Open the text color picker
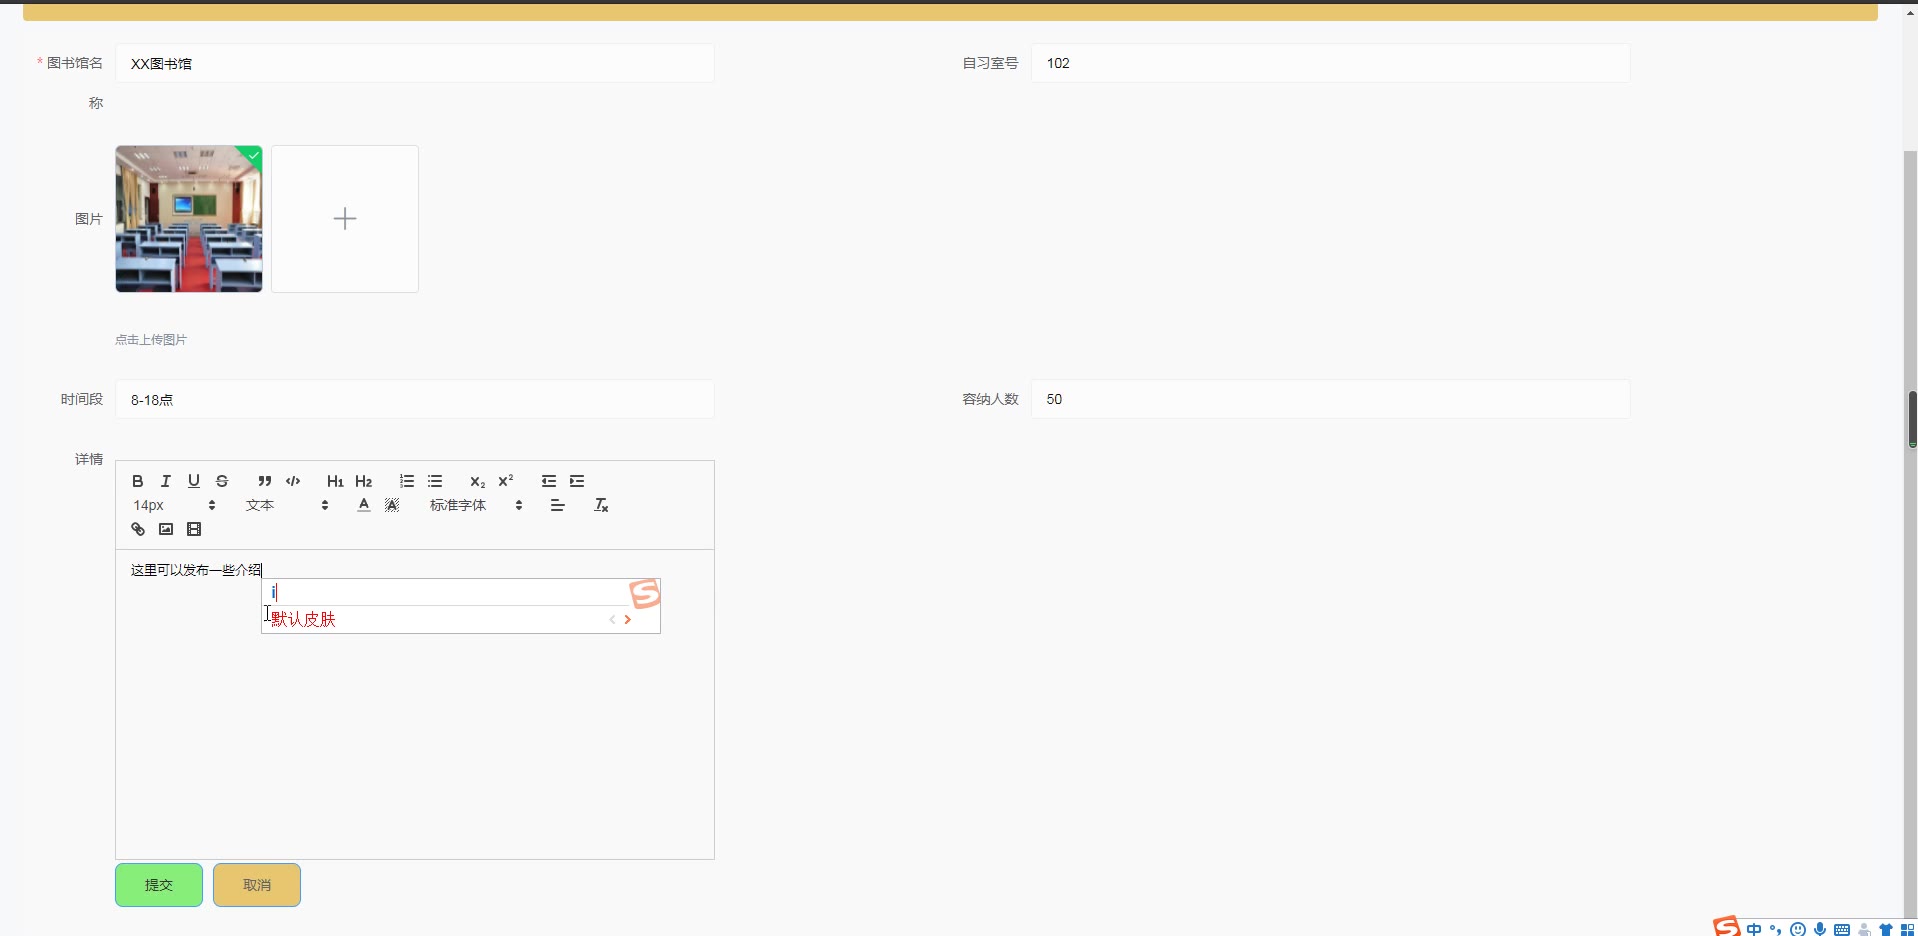 point(364,505)
